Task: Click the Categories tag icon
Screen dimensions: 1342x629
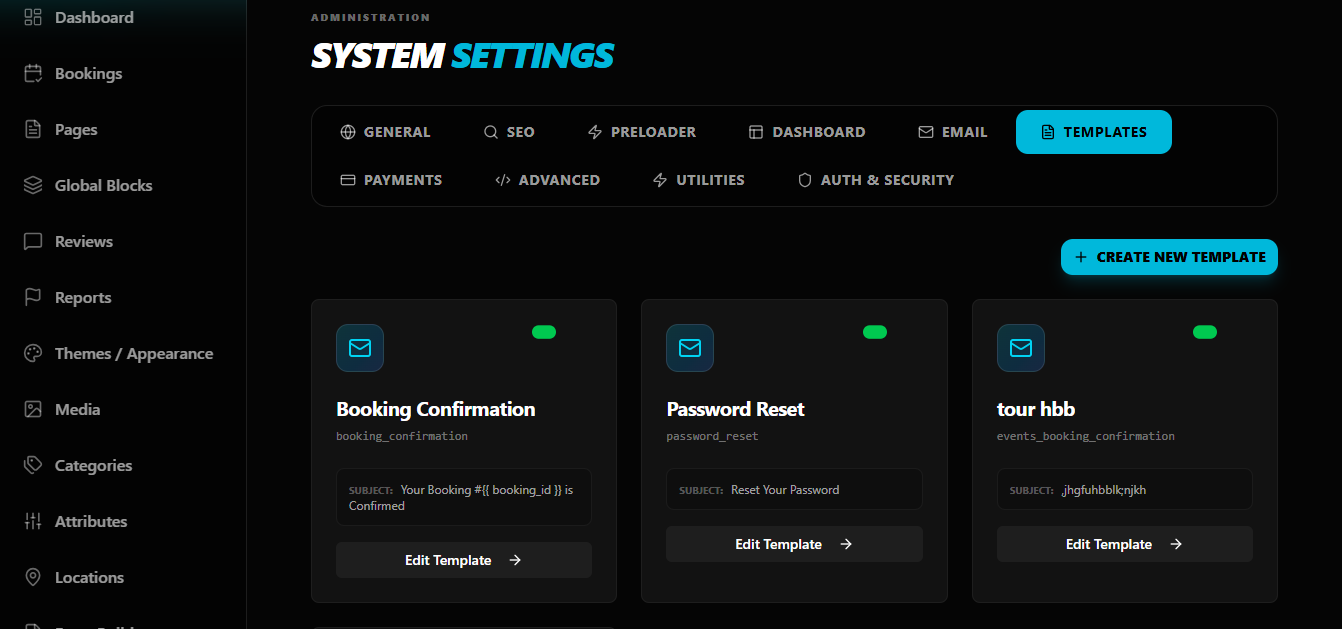Action: tap(33, 465)
